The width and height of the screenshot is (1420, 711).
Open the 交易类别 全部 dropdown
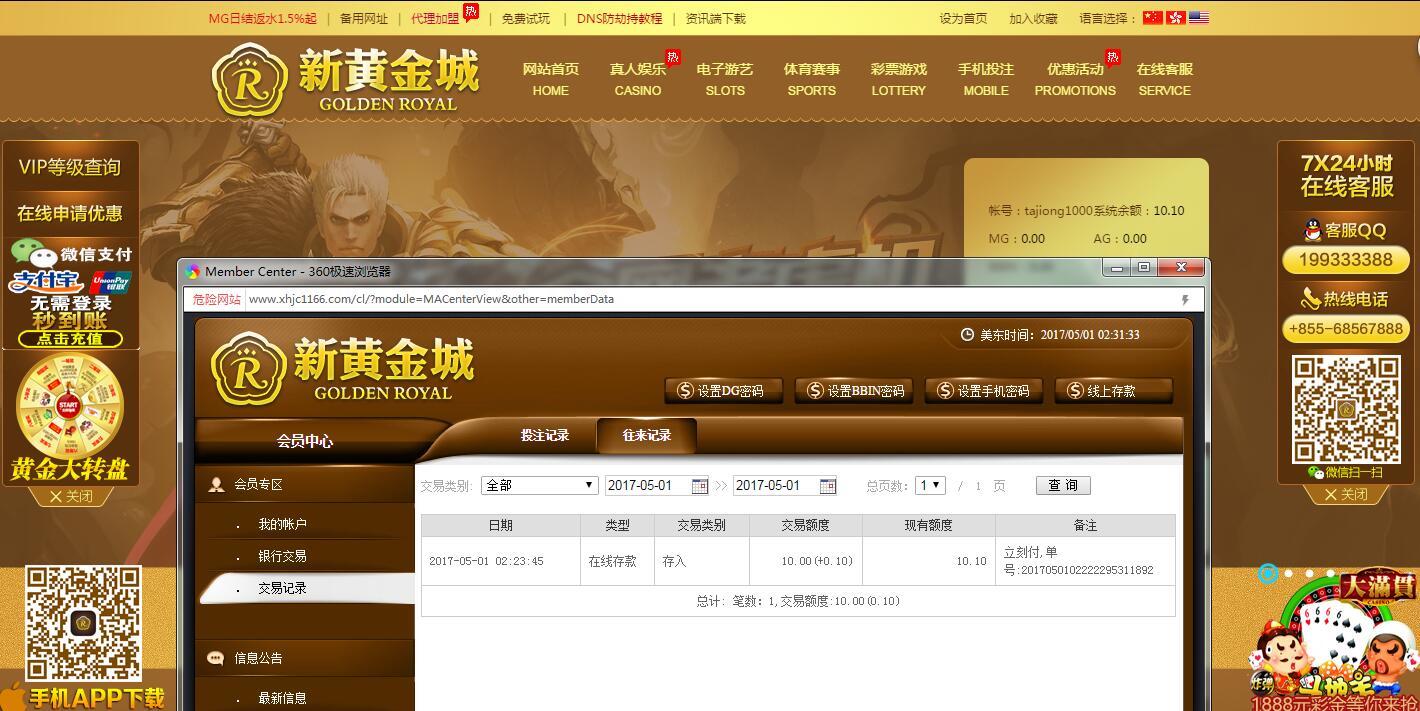coord(540,486)
